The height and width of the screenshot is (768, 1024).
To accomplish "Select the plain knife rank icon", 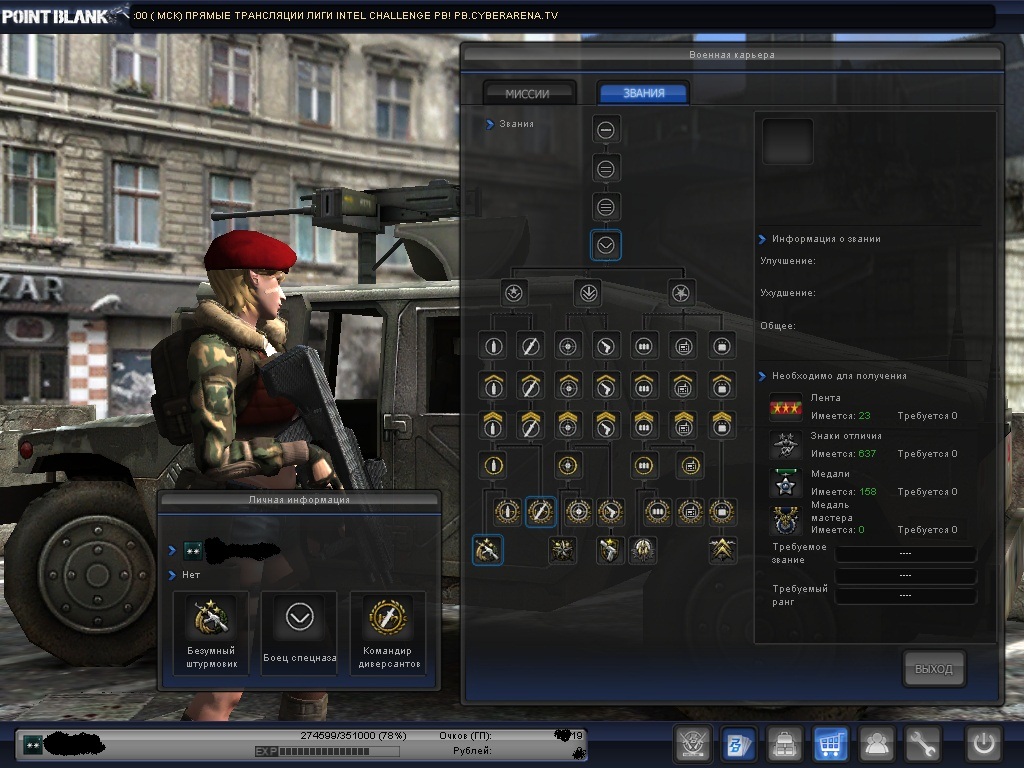I will pyautogui.click(x=530, y=346).
